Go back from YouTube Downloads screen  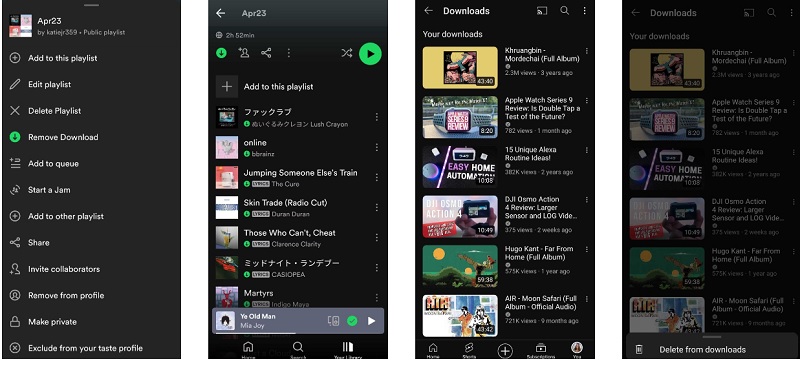pos(429,11)
